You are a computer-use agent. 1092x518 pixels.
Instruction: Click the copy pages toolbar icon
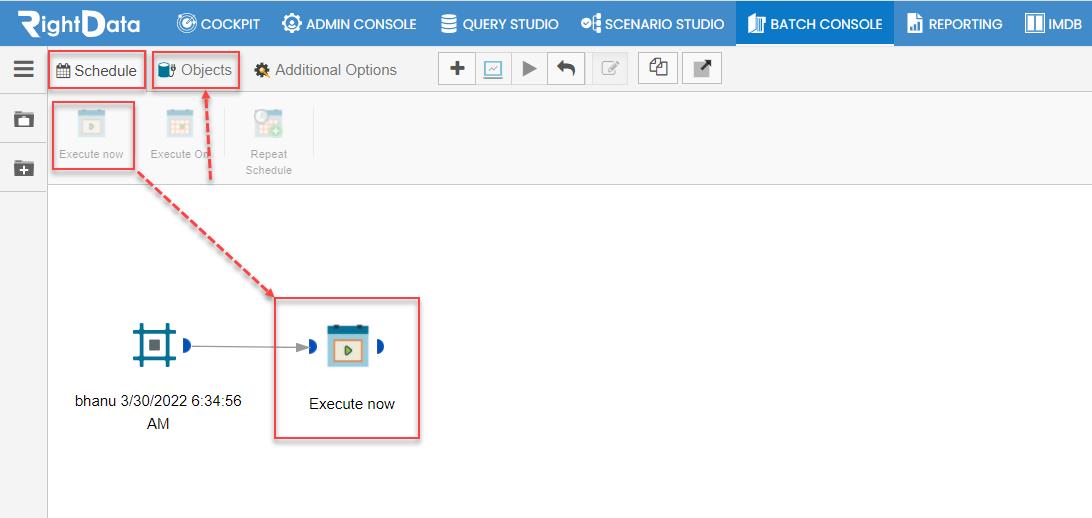(658, 68)
